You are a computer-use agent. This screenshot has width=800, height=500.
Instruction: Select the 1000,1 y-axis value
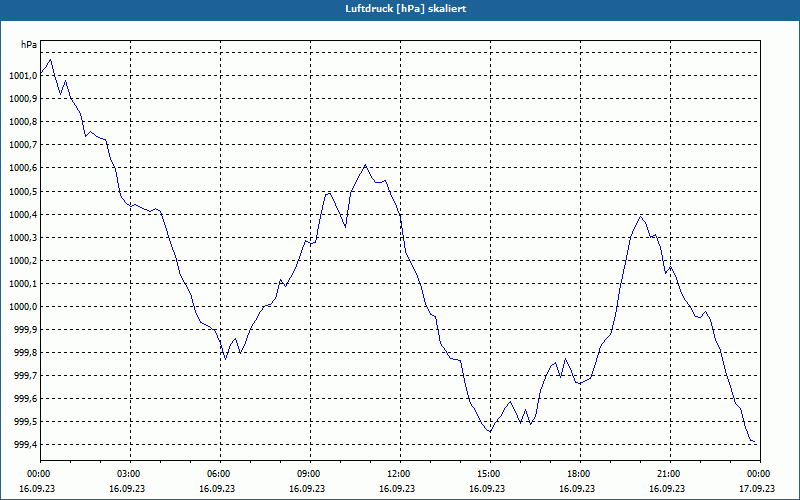pyautogui.click(x=23, y=284)
